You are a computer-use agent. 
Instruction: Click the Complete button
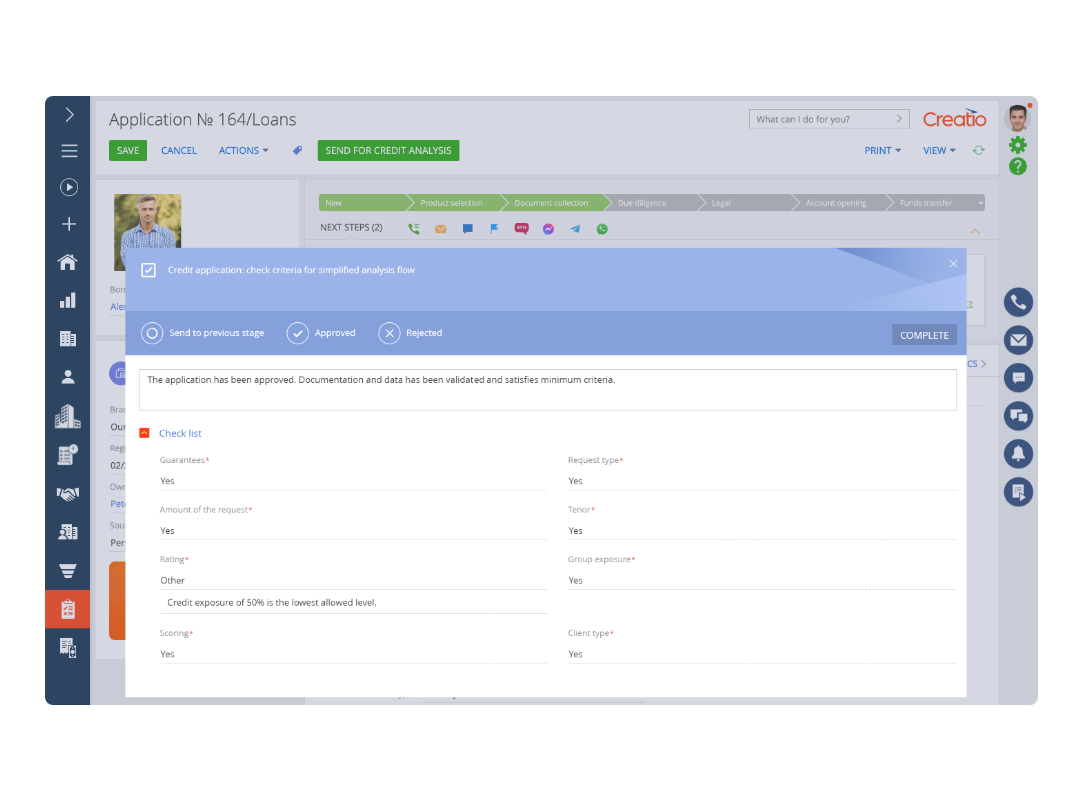(924, 335)
